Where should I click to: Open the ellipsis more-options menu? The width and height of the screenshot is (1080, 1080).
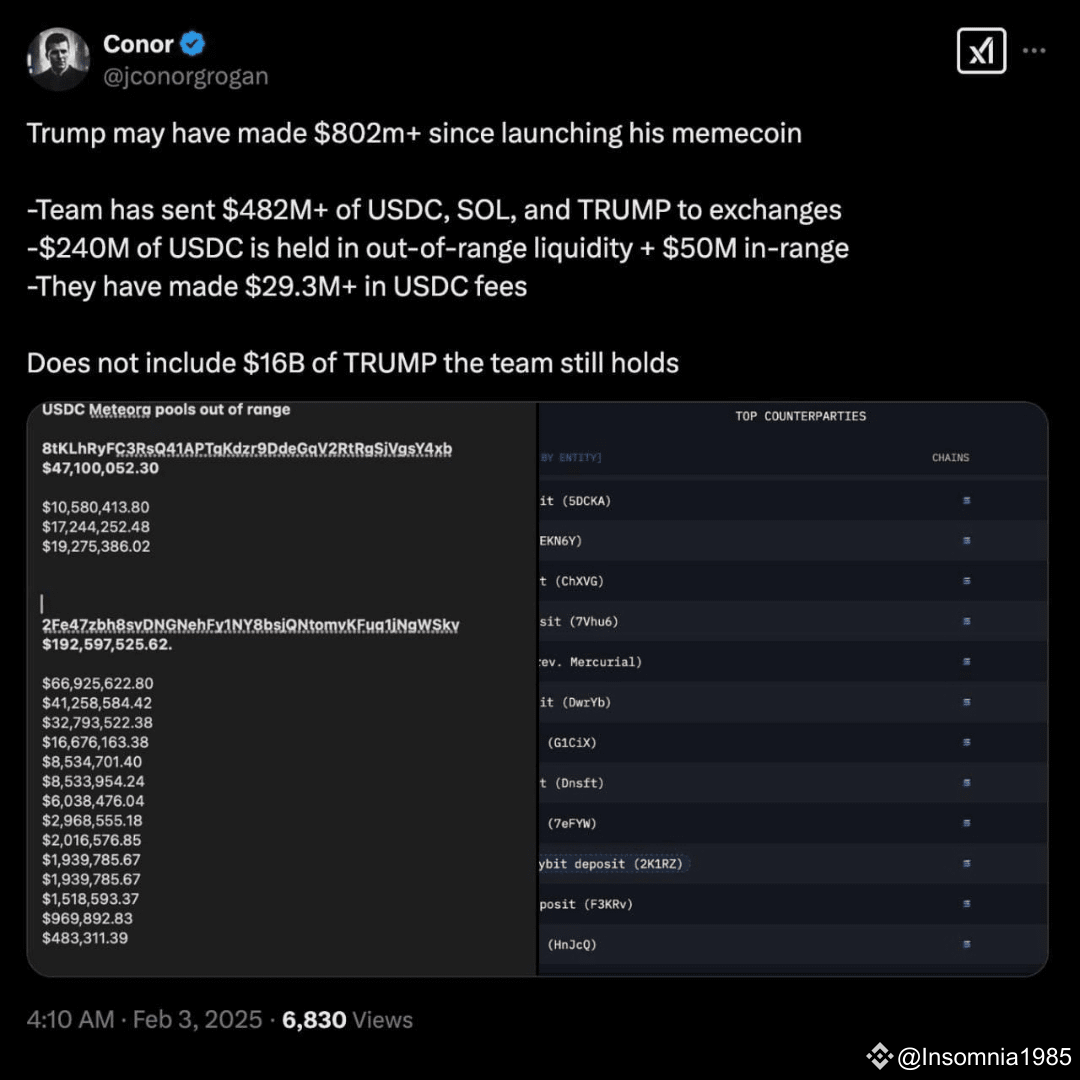click(1034, 50)
